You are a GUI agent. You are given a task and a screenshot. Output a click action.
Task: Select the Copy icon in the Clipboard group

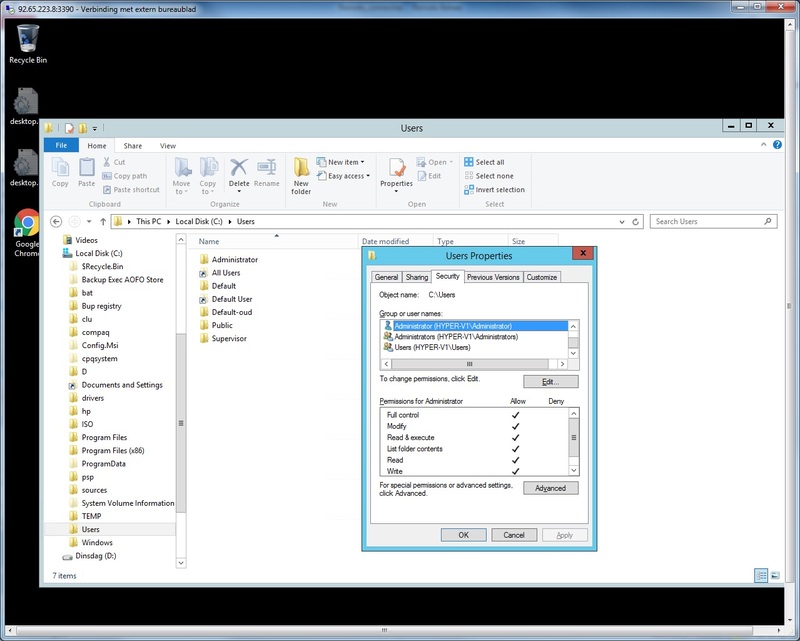click(x=62, y=170)
